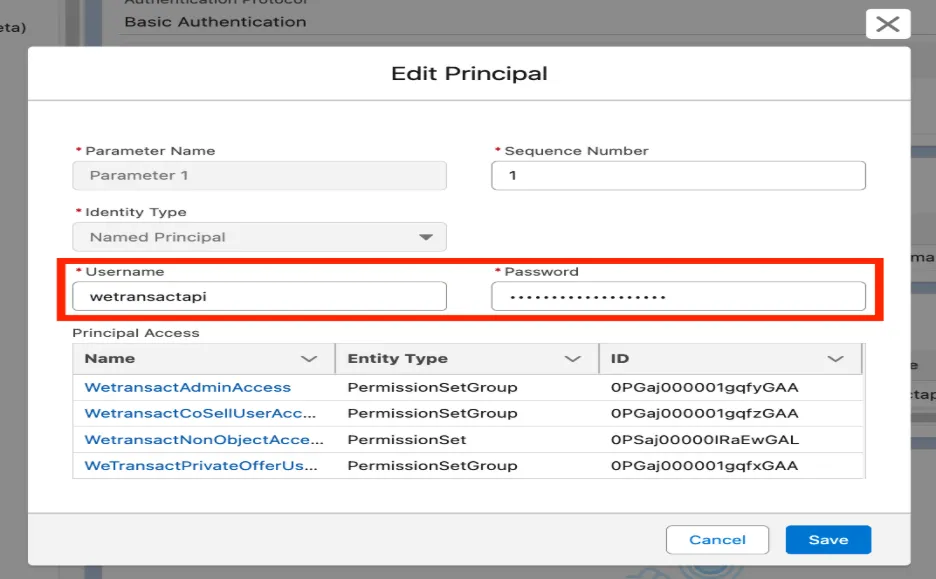Click the Edit Principal dialog title
This screenshot has width=936, height=579.
click(469, 73)
